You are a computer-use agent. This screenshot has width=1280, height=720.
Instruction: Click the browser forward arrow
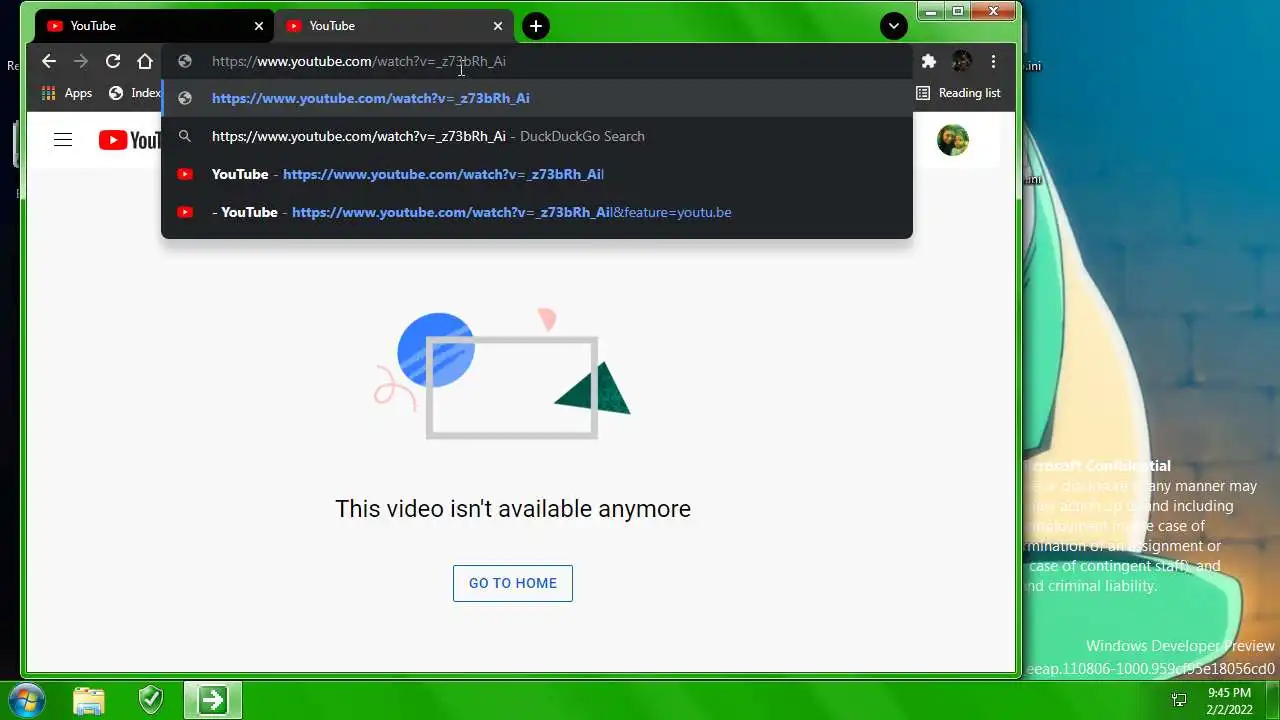click(81, 61)
